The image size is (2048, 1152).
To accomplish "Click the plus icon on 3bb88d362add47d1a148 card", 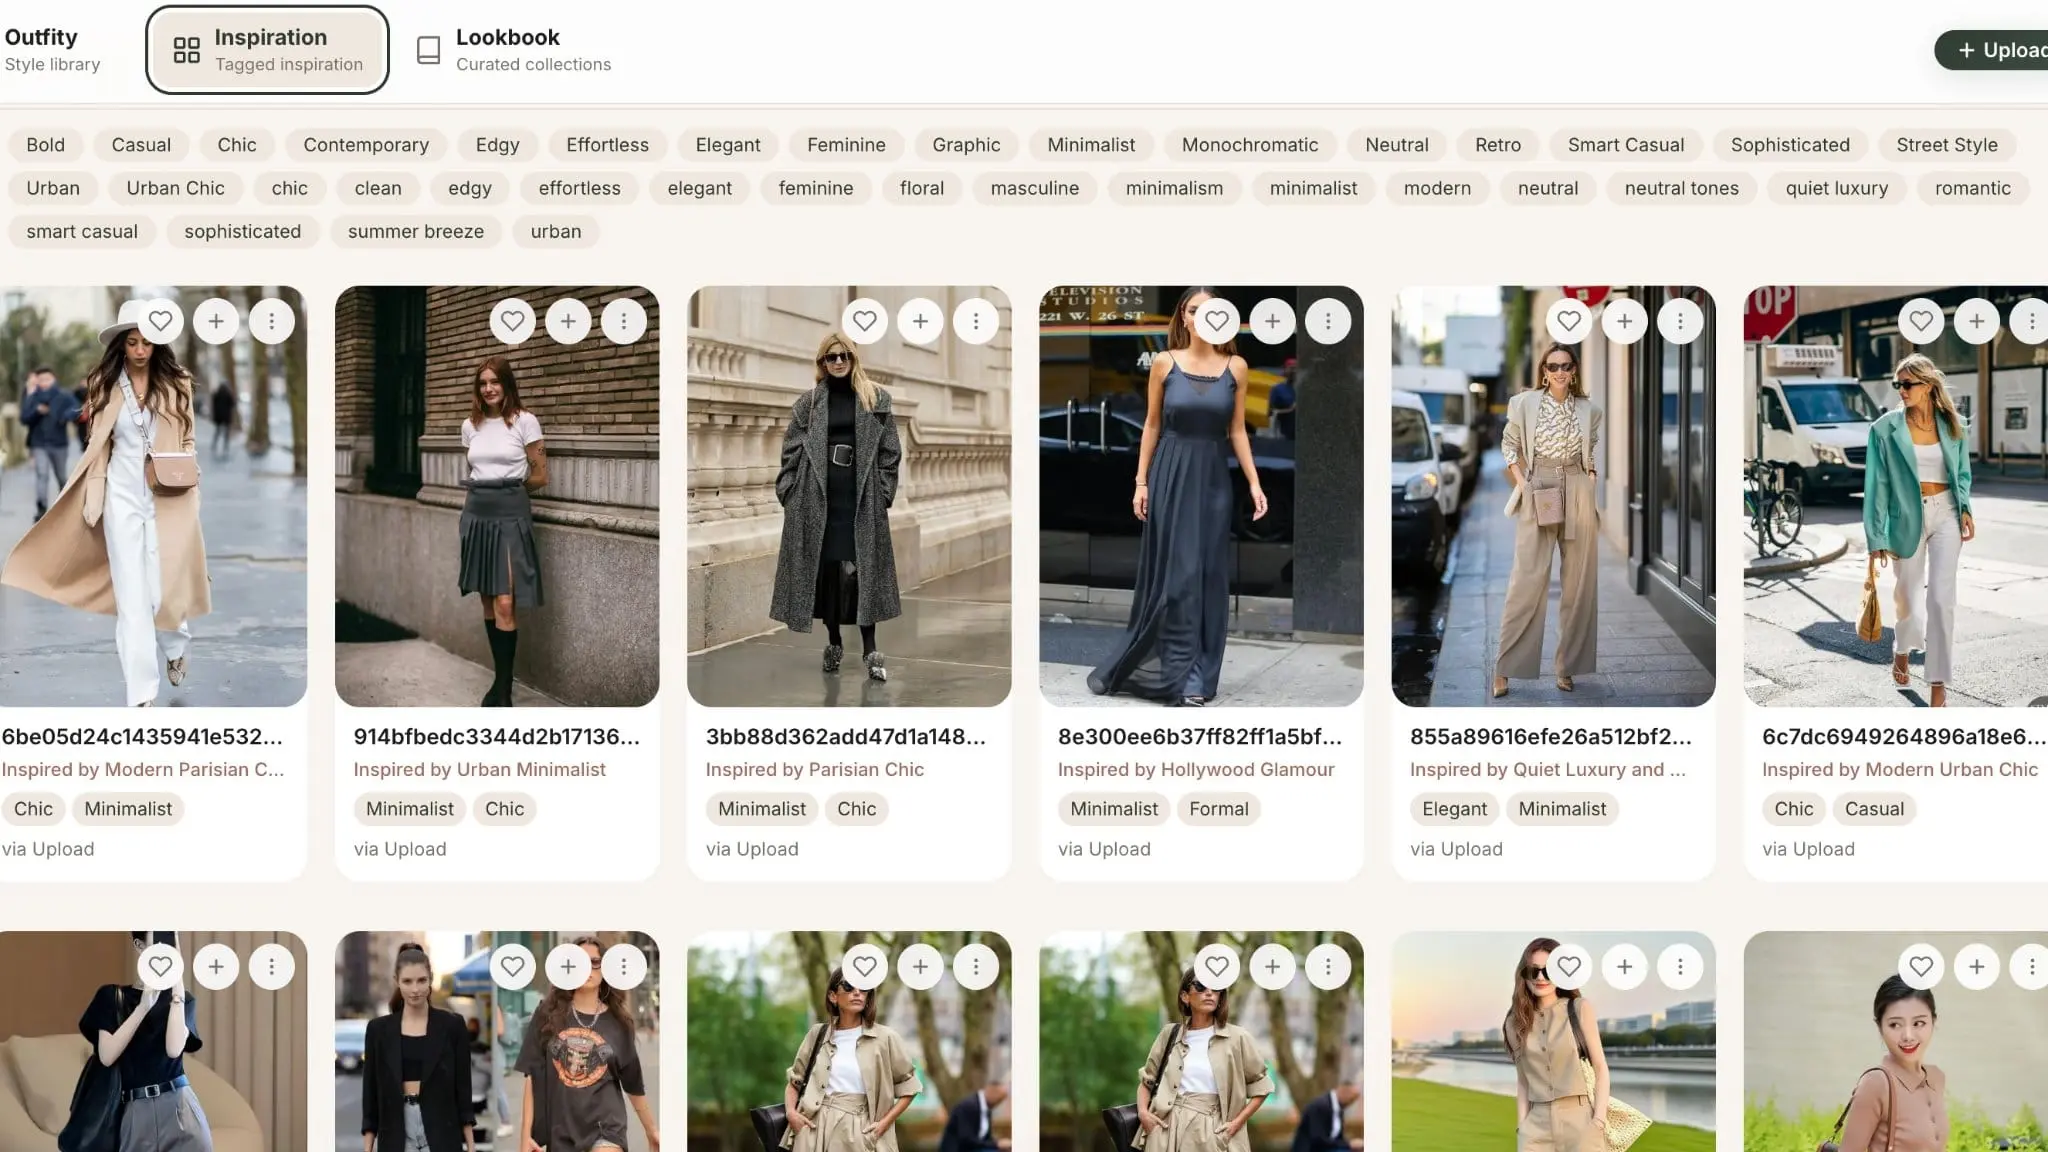I will click(x=920, y=321).
